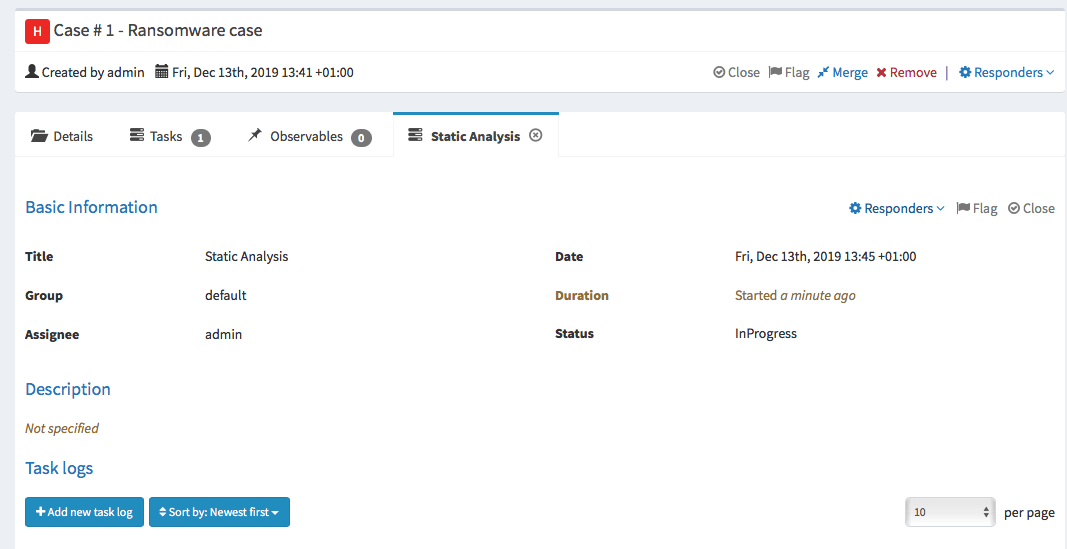Screen dimensions: 1067x549
Task: Go to the Observables tab
Action: (x=310, y=137)
